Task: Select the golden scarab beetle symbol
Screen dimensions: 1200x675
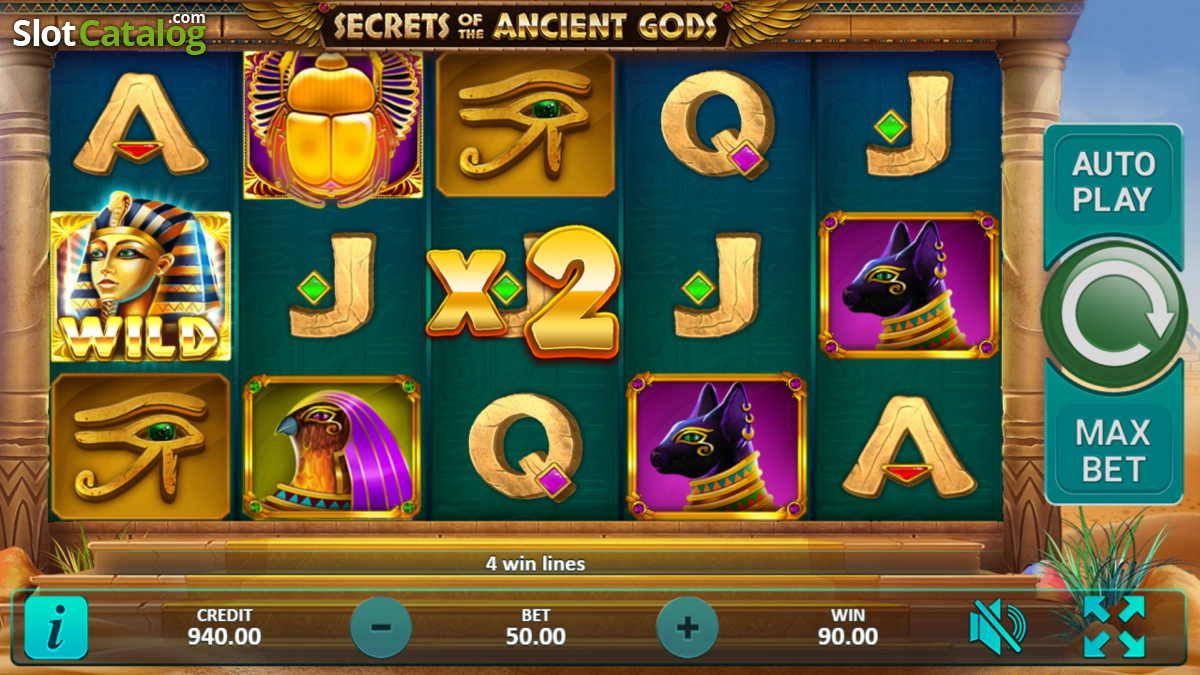Action: pyautogui.click(x=333, y=126)
